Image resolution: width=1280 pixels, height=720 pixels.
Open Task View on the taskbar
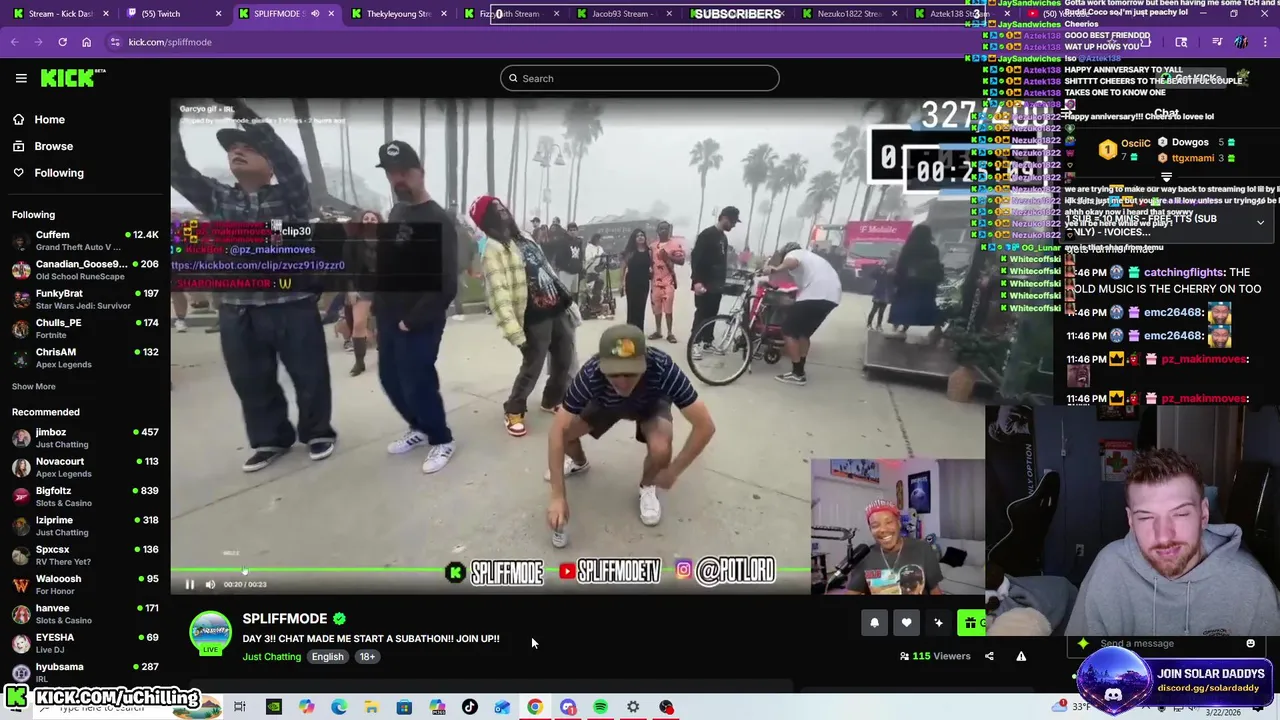240,708
